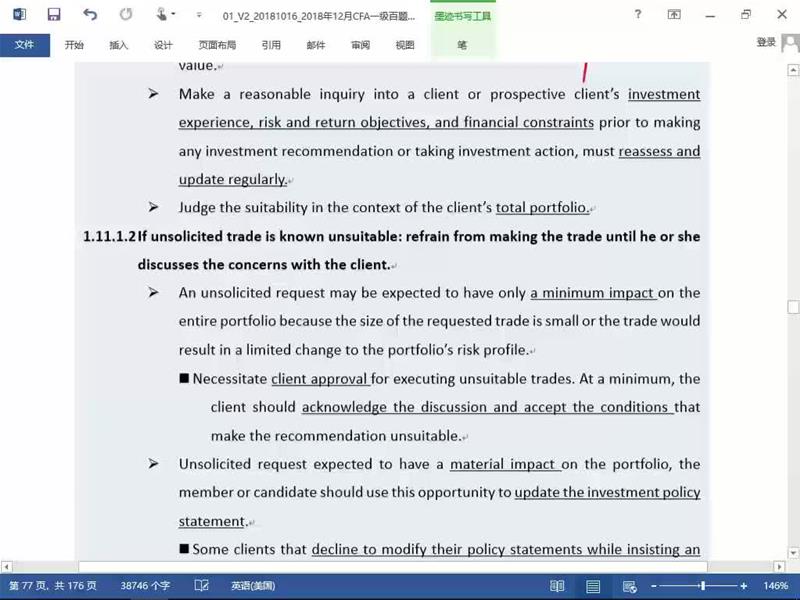This screenshot has height=600, width=800.
Task: Click 'reassess and' underlined text
Action: point(659,151)
